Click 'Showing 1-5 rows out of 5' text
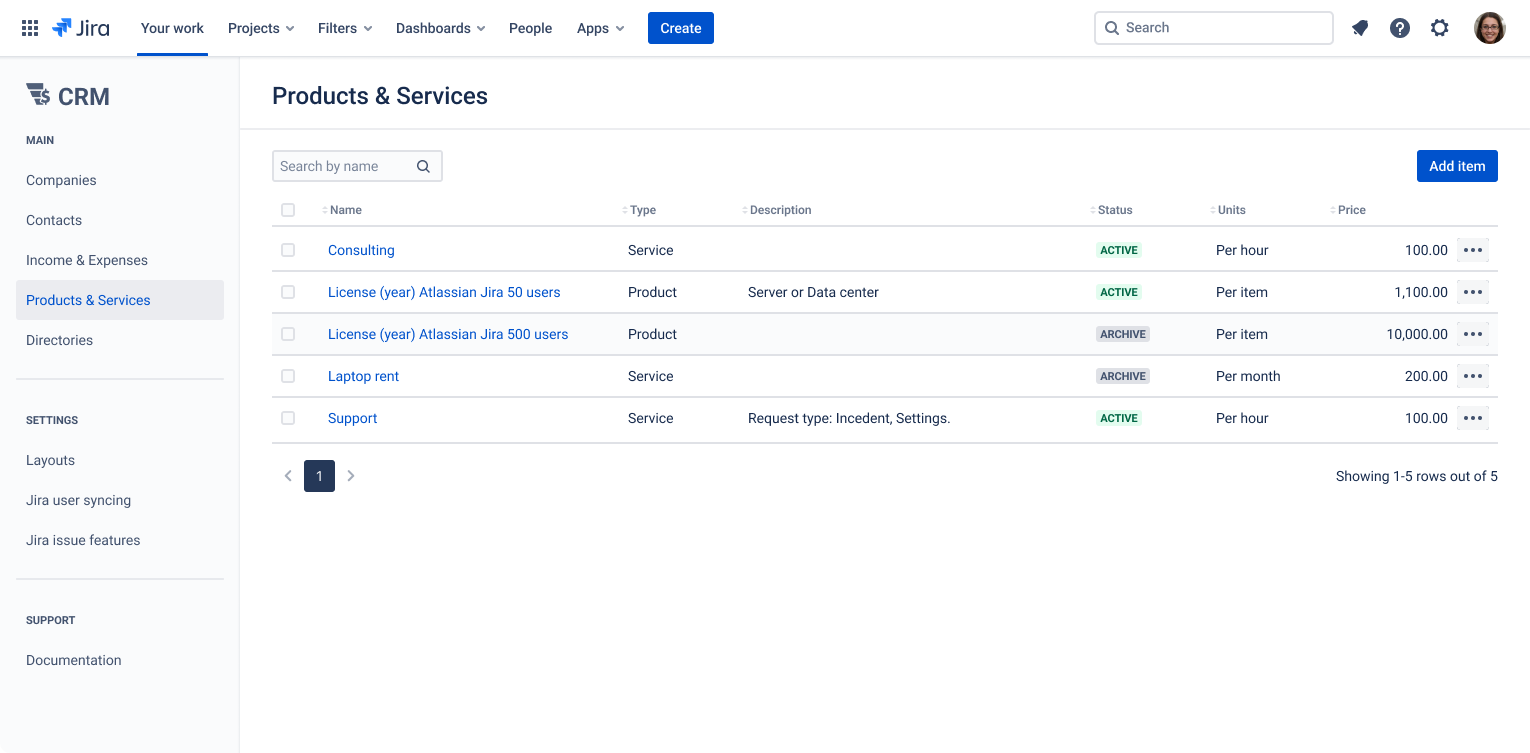The image size is (1530, 753). pos(1417,476)
